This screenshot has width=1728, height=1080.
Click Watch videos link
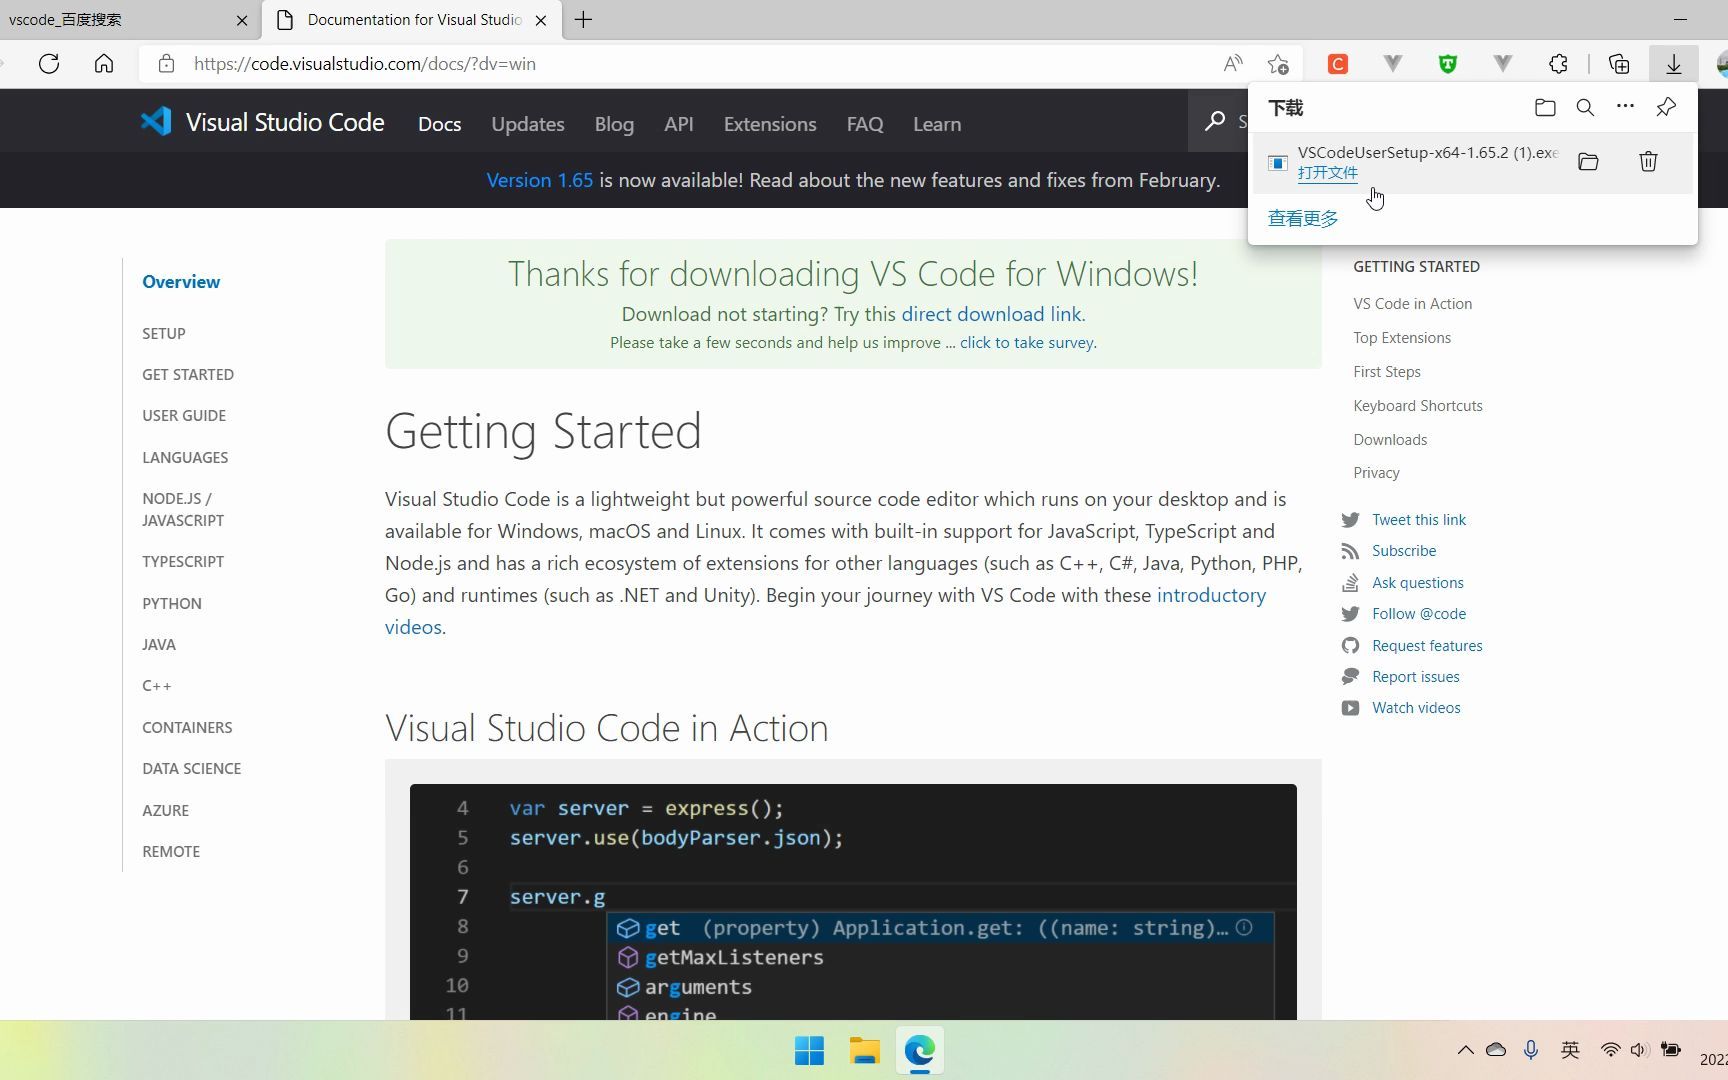pyautogui.click(x=1416, y=708)
